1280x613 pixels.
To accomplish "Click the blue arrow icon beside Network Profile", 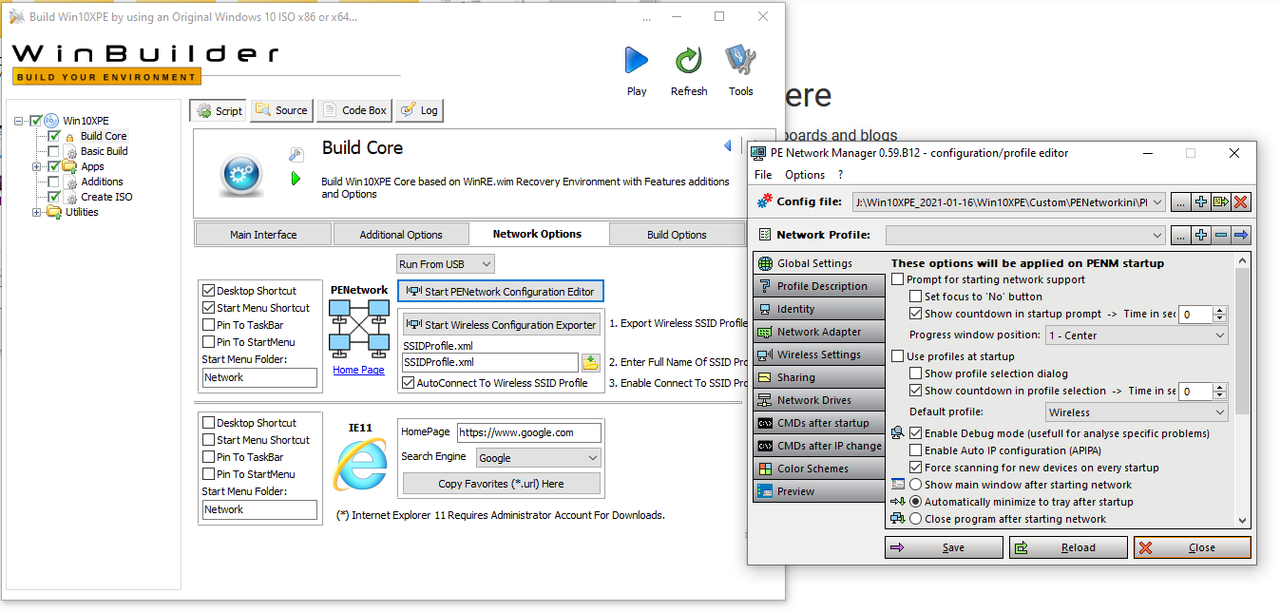I will tap(1241, 235).
